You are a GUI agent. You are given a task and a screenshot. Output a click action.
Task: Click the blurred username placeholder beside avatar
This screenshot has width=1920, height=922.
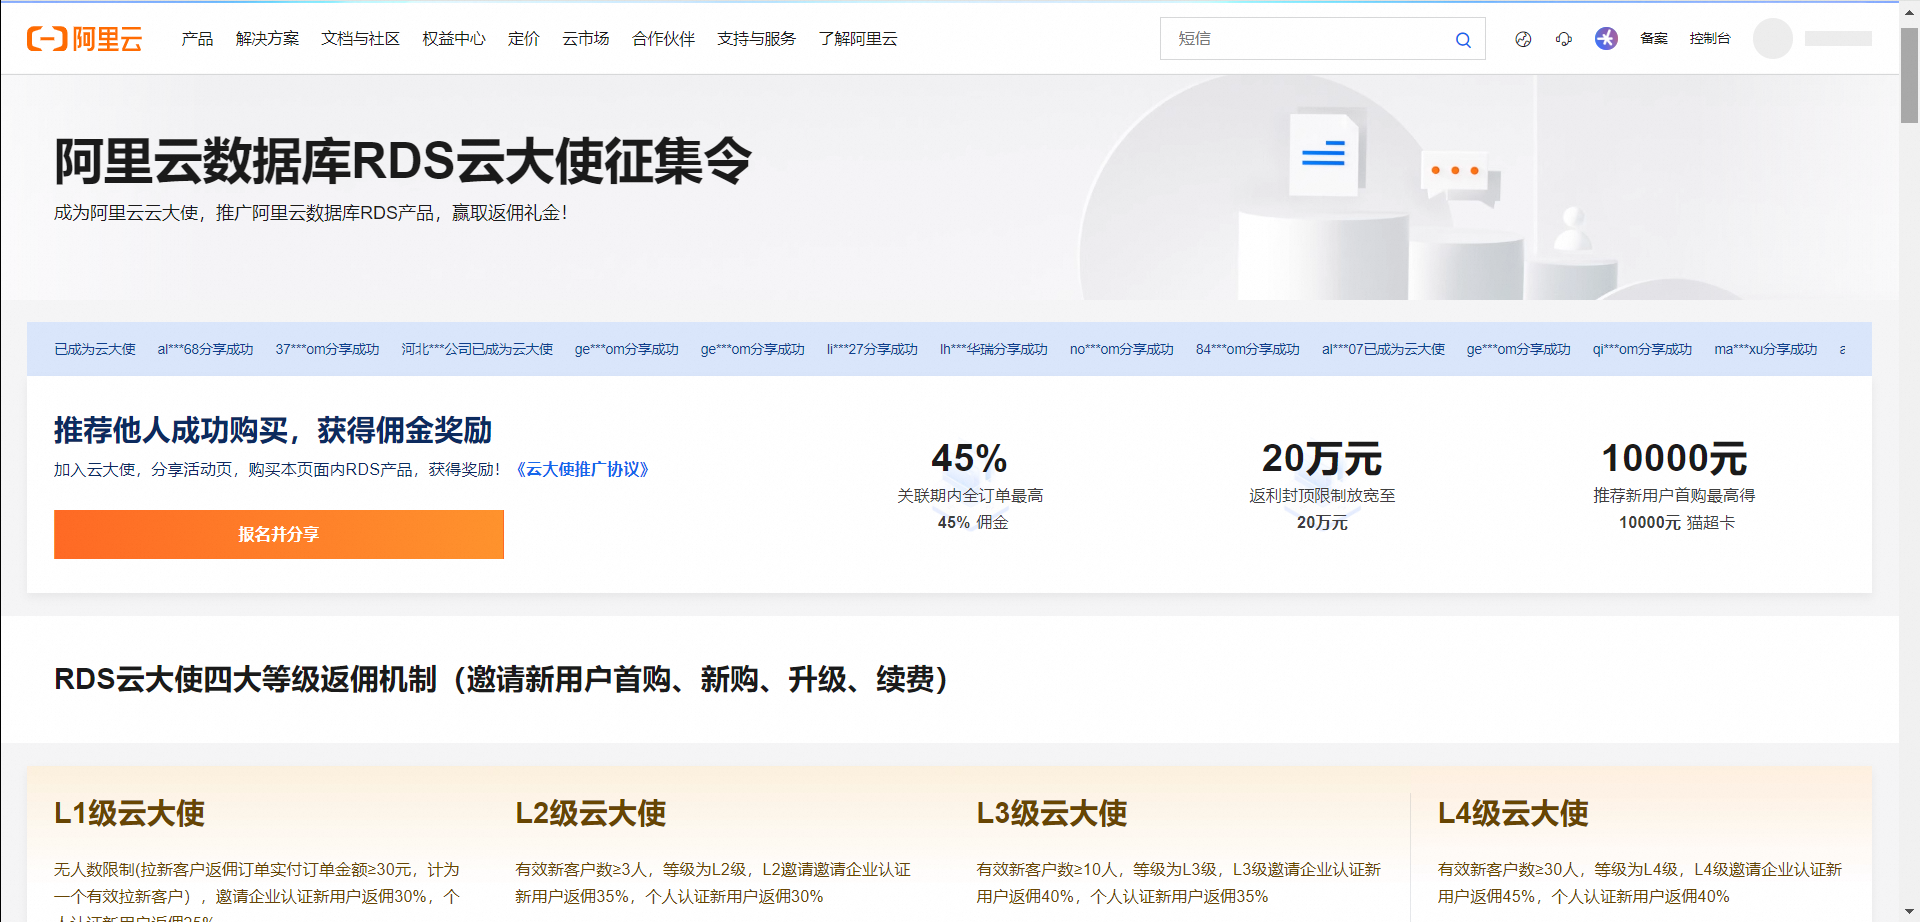click(1838, 38)
